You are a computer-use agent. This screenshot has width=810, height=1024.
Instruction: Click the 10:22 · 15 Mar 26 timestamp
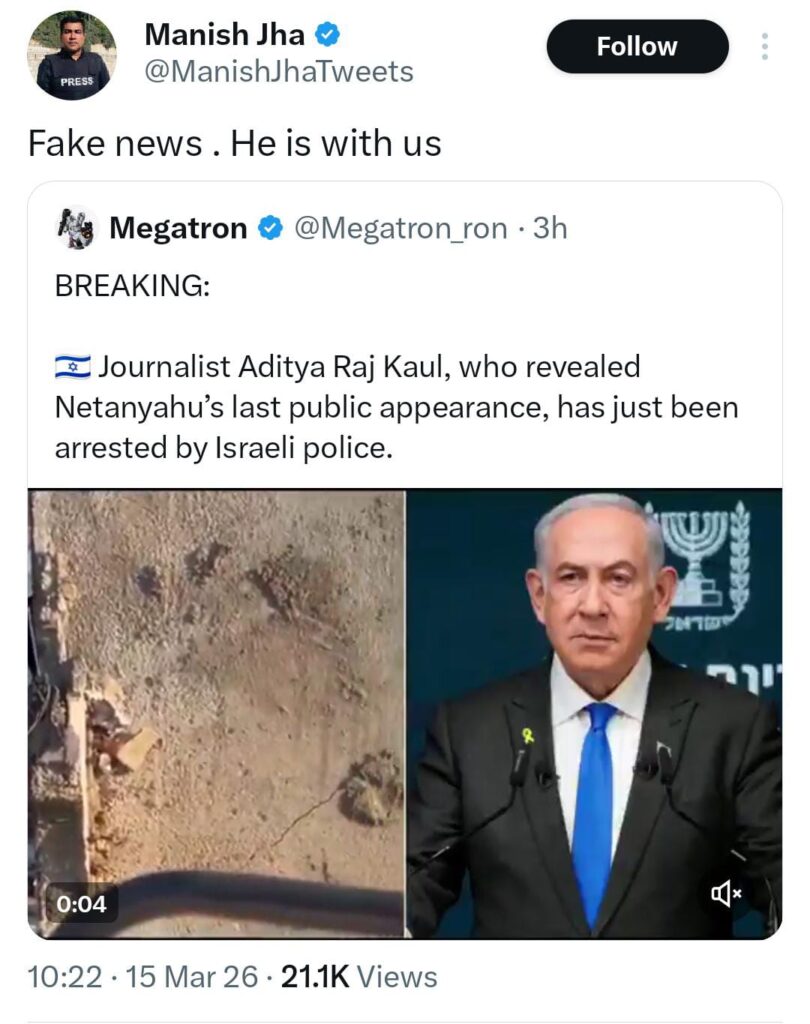144,977
